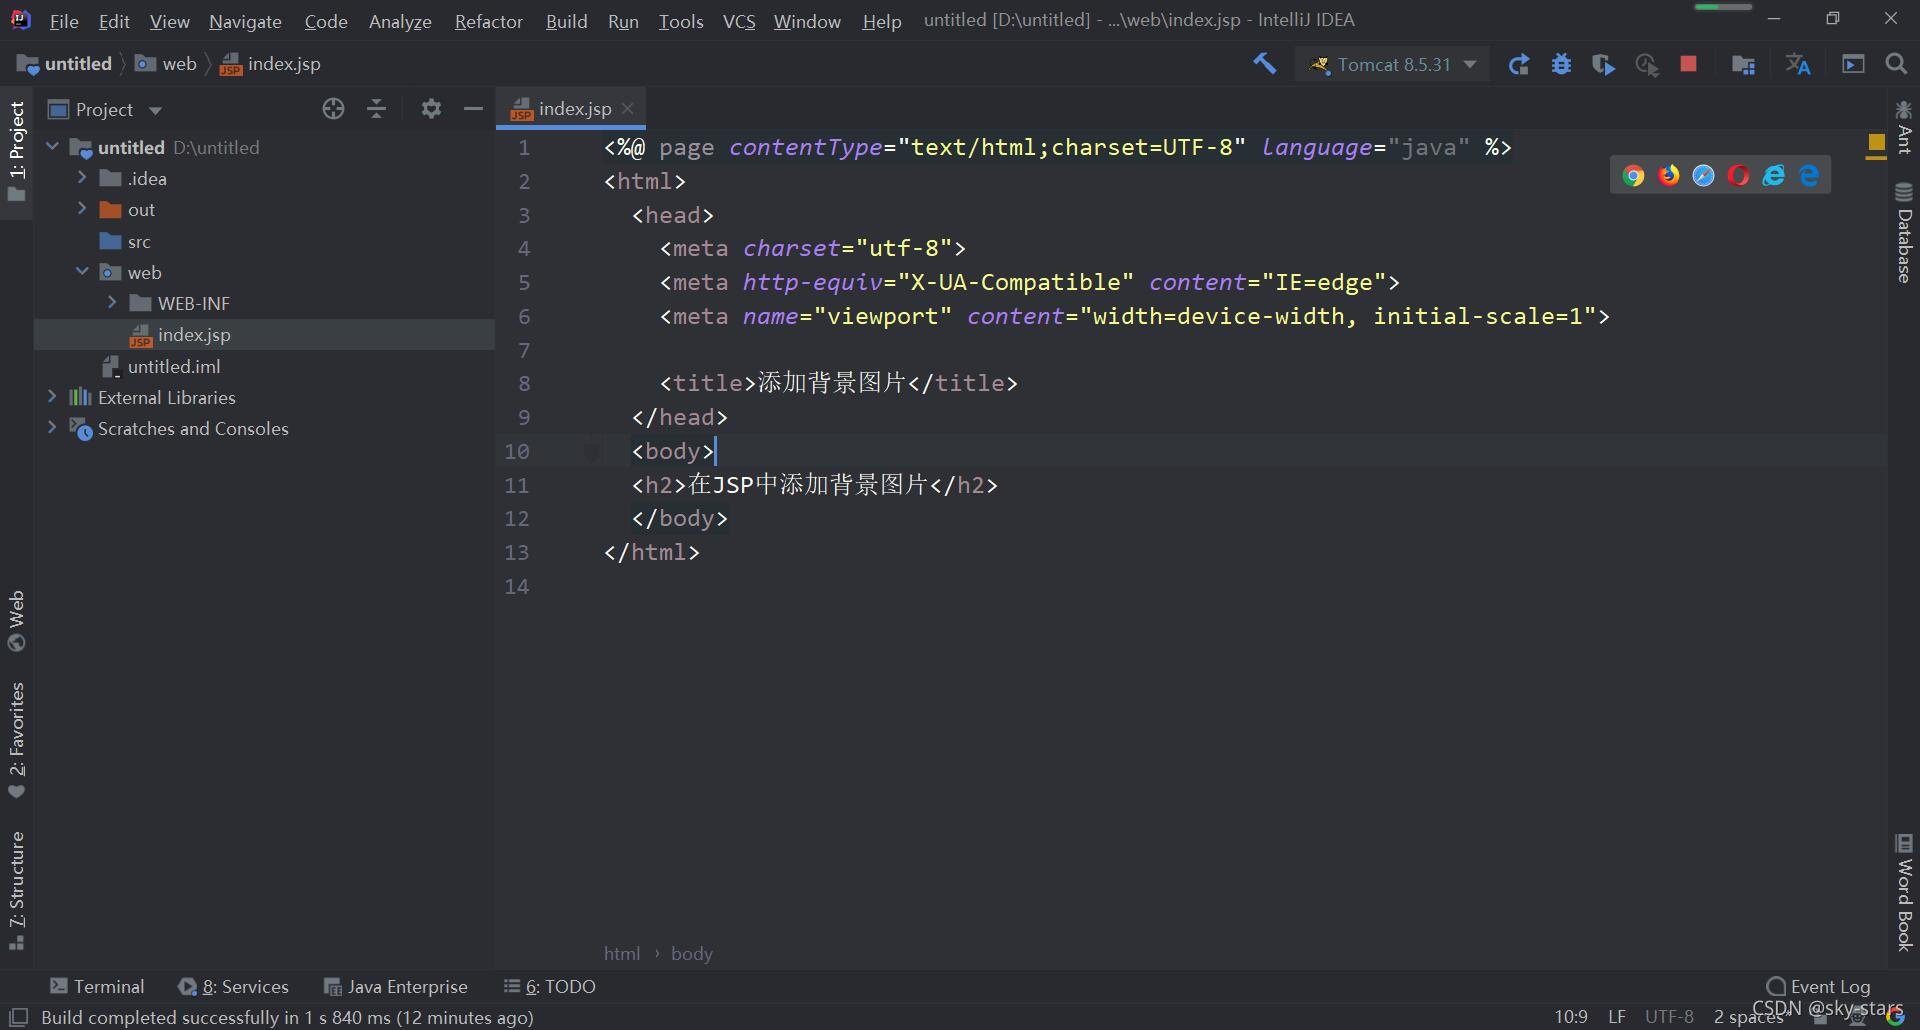This screenshot has height=1030, width=1920.
Task: Open page in Internet Explorer icon
Action: coord(1774,176)
